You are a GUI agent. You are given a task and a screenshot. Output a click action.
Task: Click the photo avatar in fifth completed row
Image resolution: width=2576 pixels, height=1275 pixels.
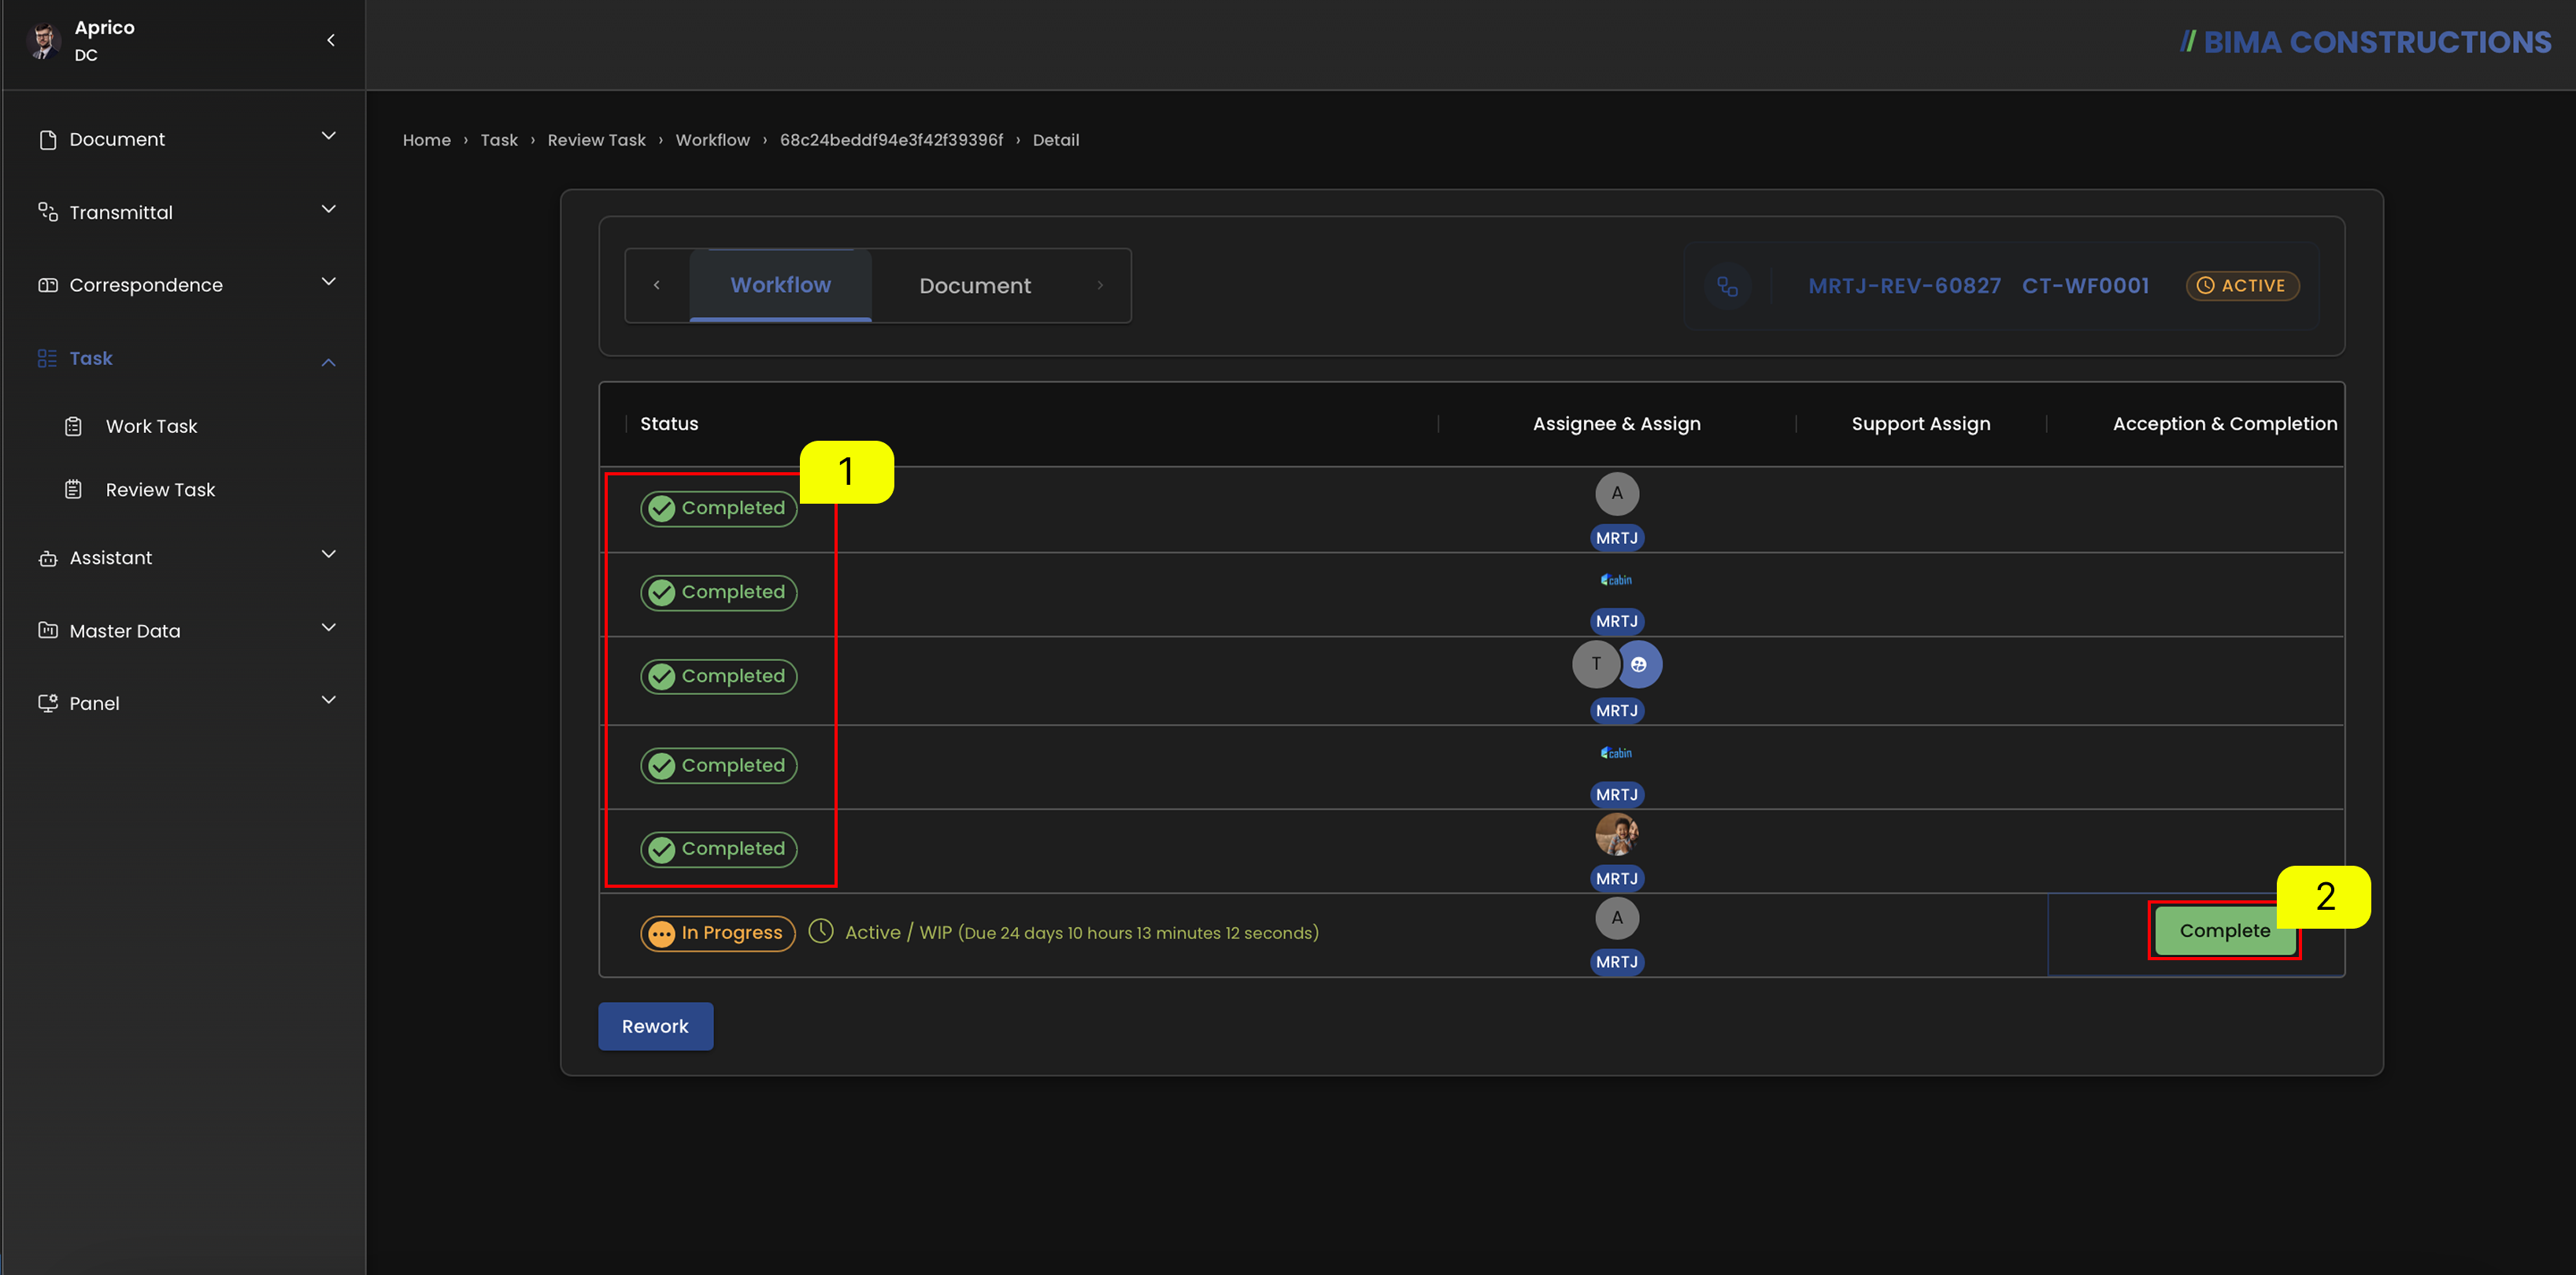(1616, 834)
